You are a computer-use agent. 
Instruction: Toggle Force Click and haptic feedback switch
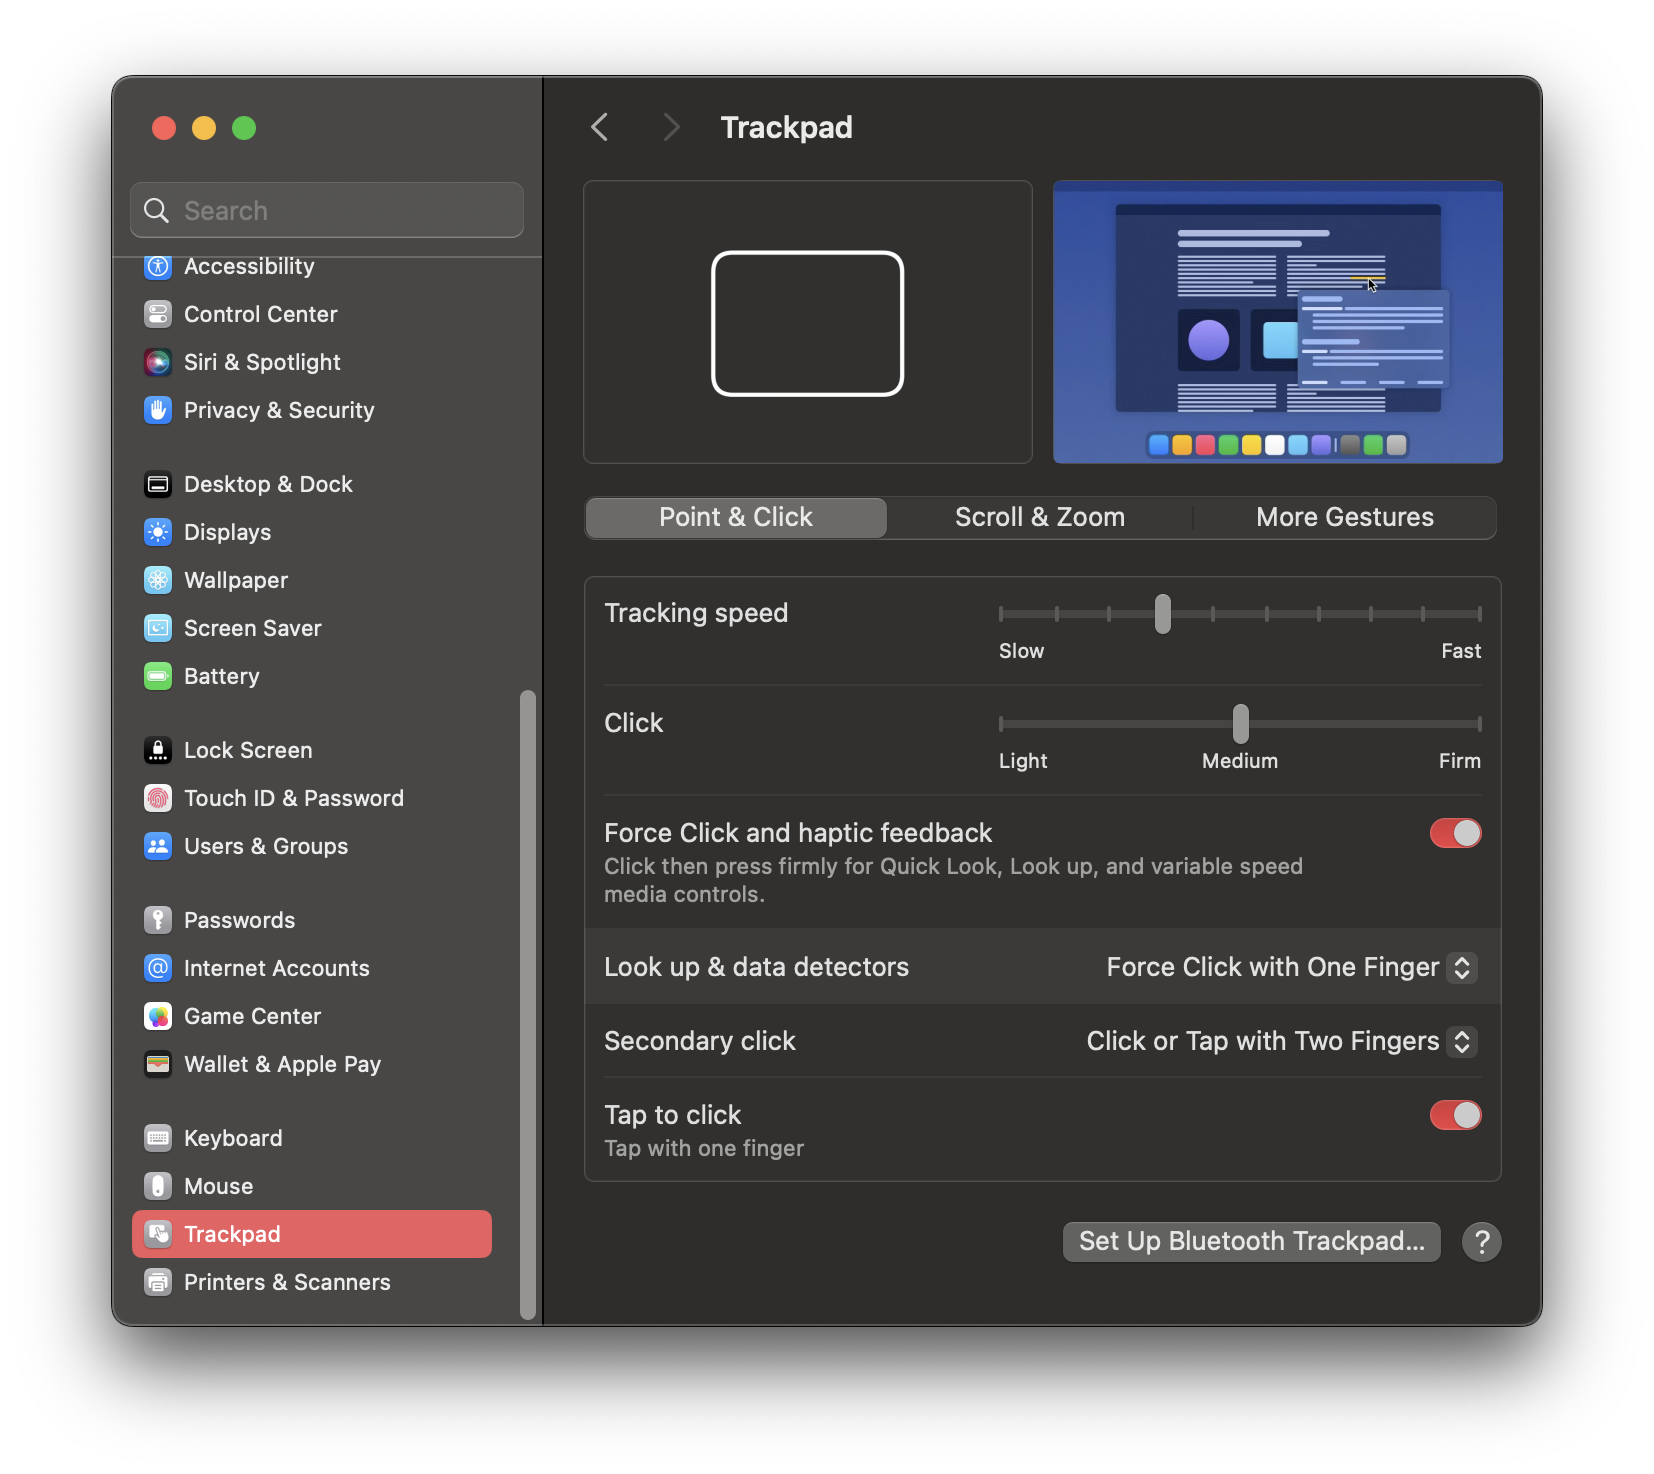[1455, 833]
